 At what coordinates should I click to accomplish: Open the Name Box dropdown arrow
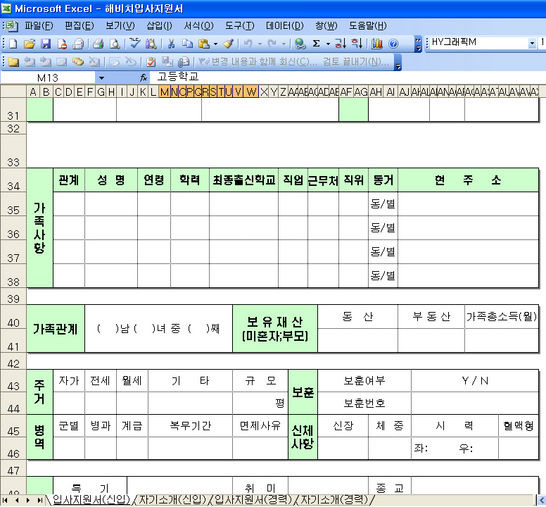click(x=101, y=78)
